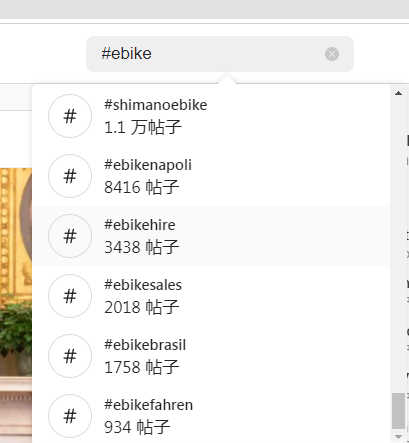Click the 1.1 万帖子 count under #shimanoebike
Viewport: 409px width, 443px height.
(143, 127)
